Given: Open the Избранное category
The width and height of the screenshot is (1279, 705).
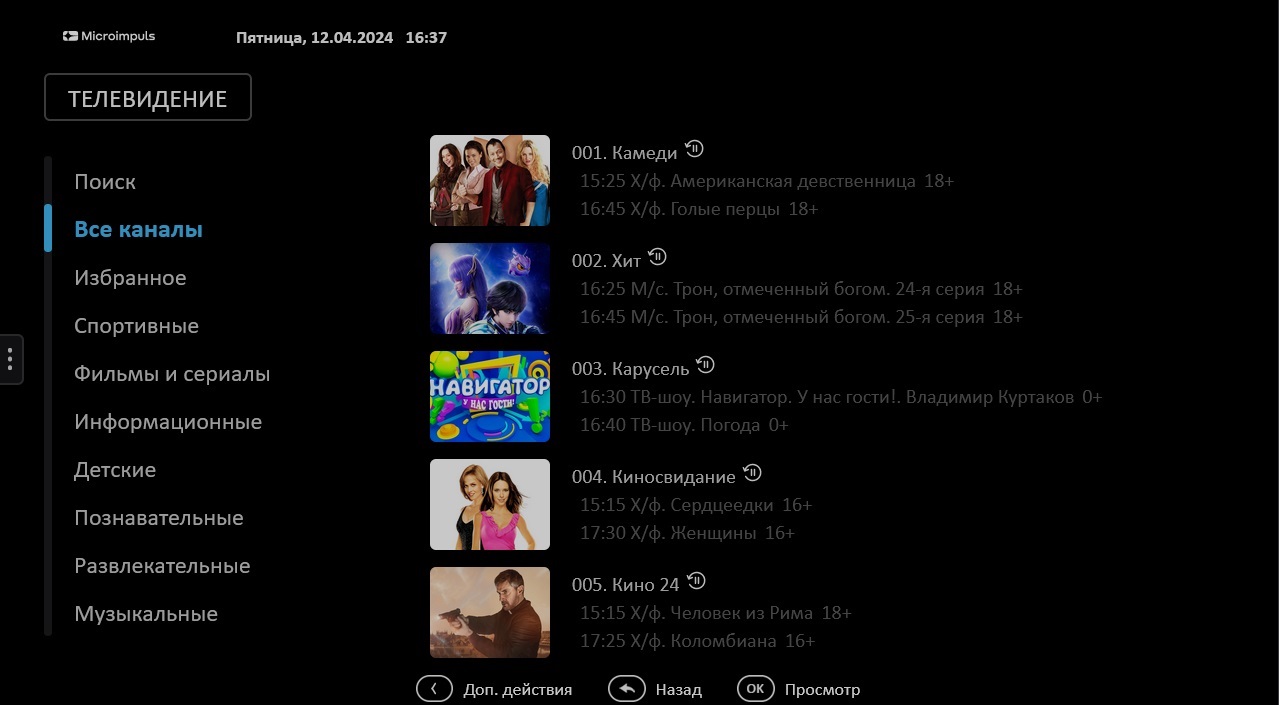Looking at the screenshot, I should click(x=130, y=278).
